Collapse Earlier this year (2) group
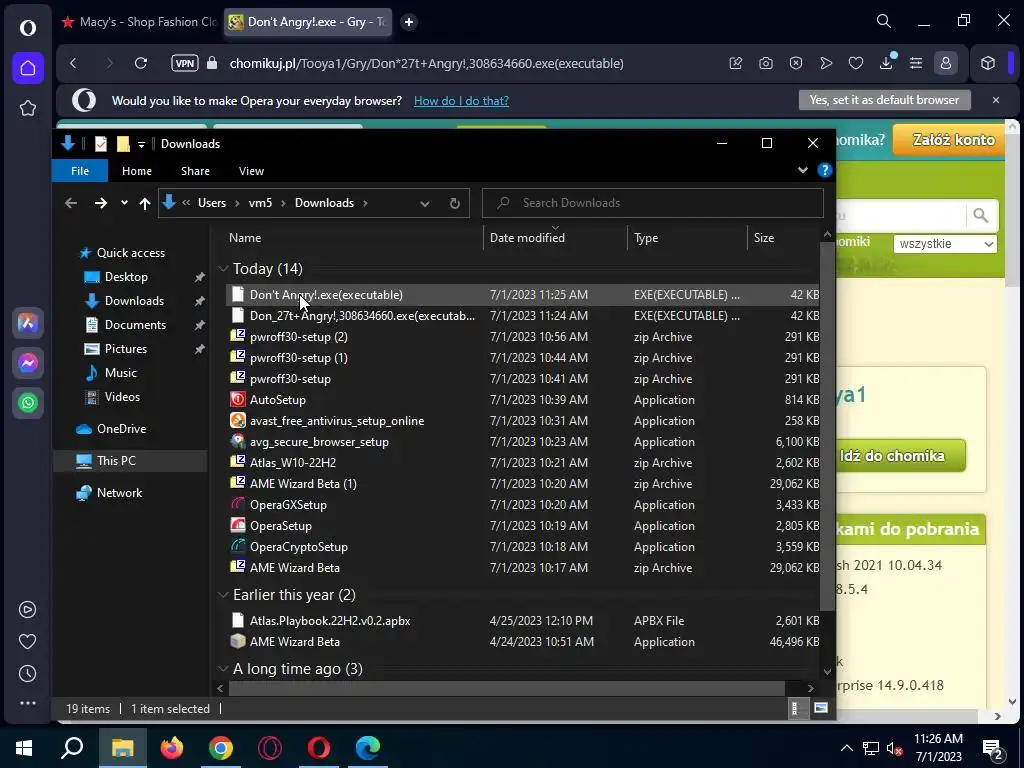Screen dimensions: 1024x768 pos(223,595)
